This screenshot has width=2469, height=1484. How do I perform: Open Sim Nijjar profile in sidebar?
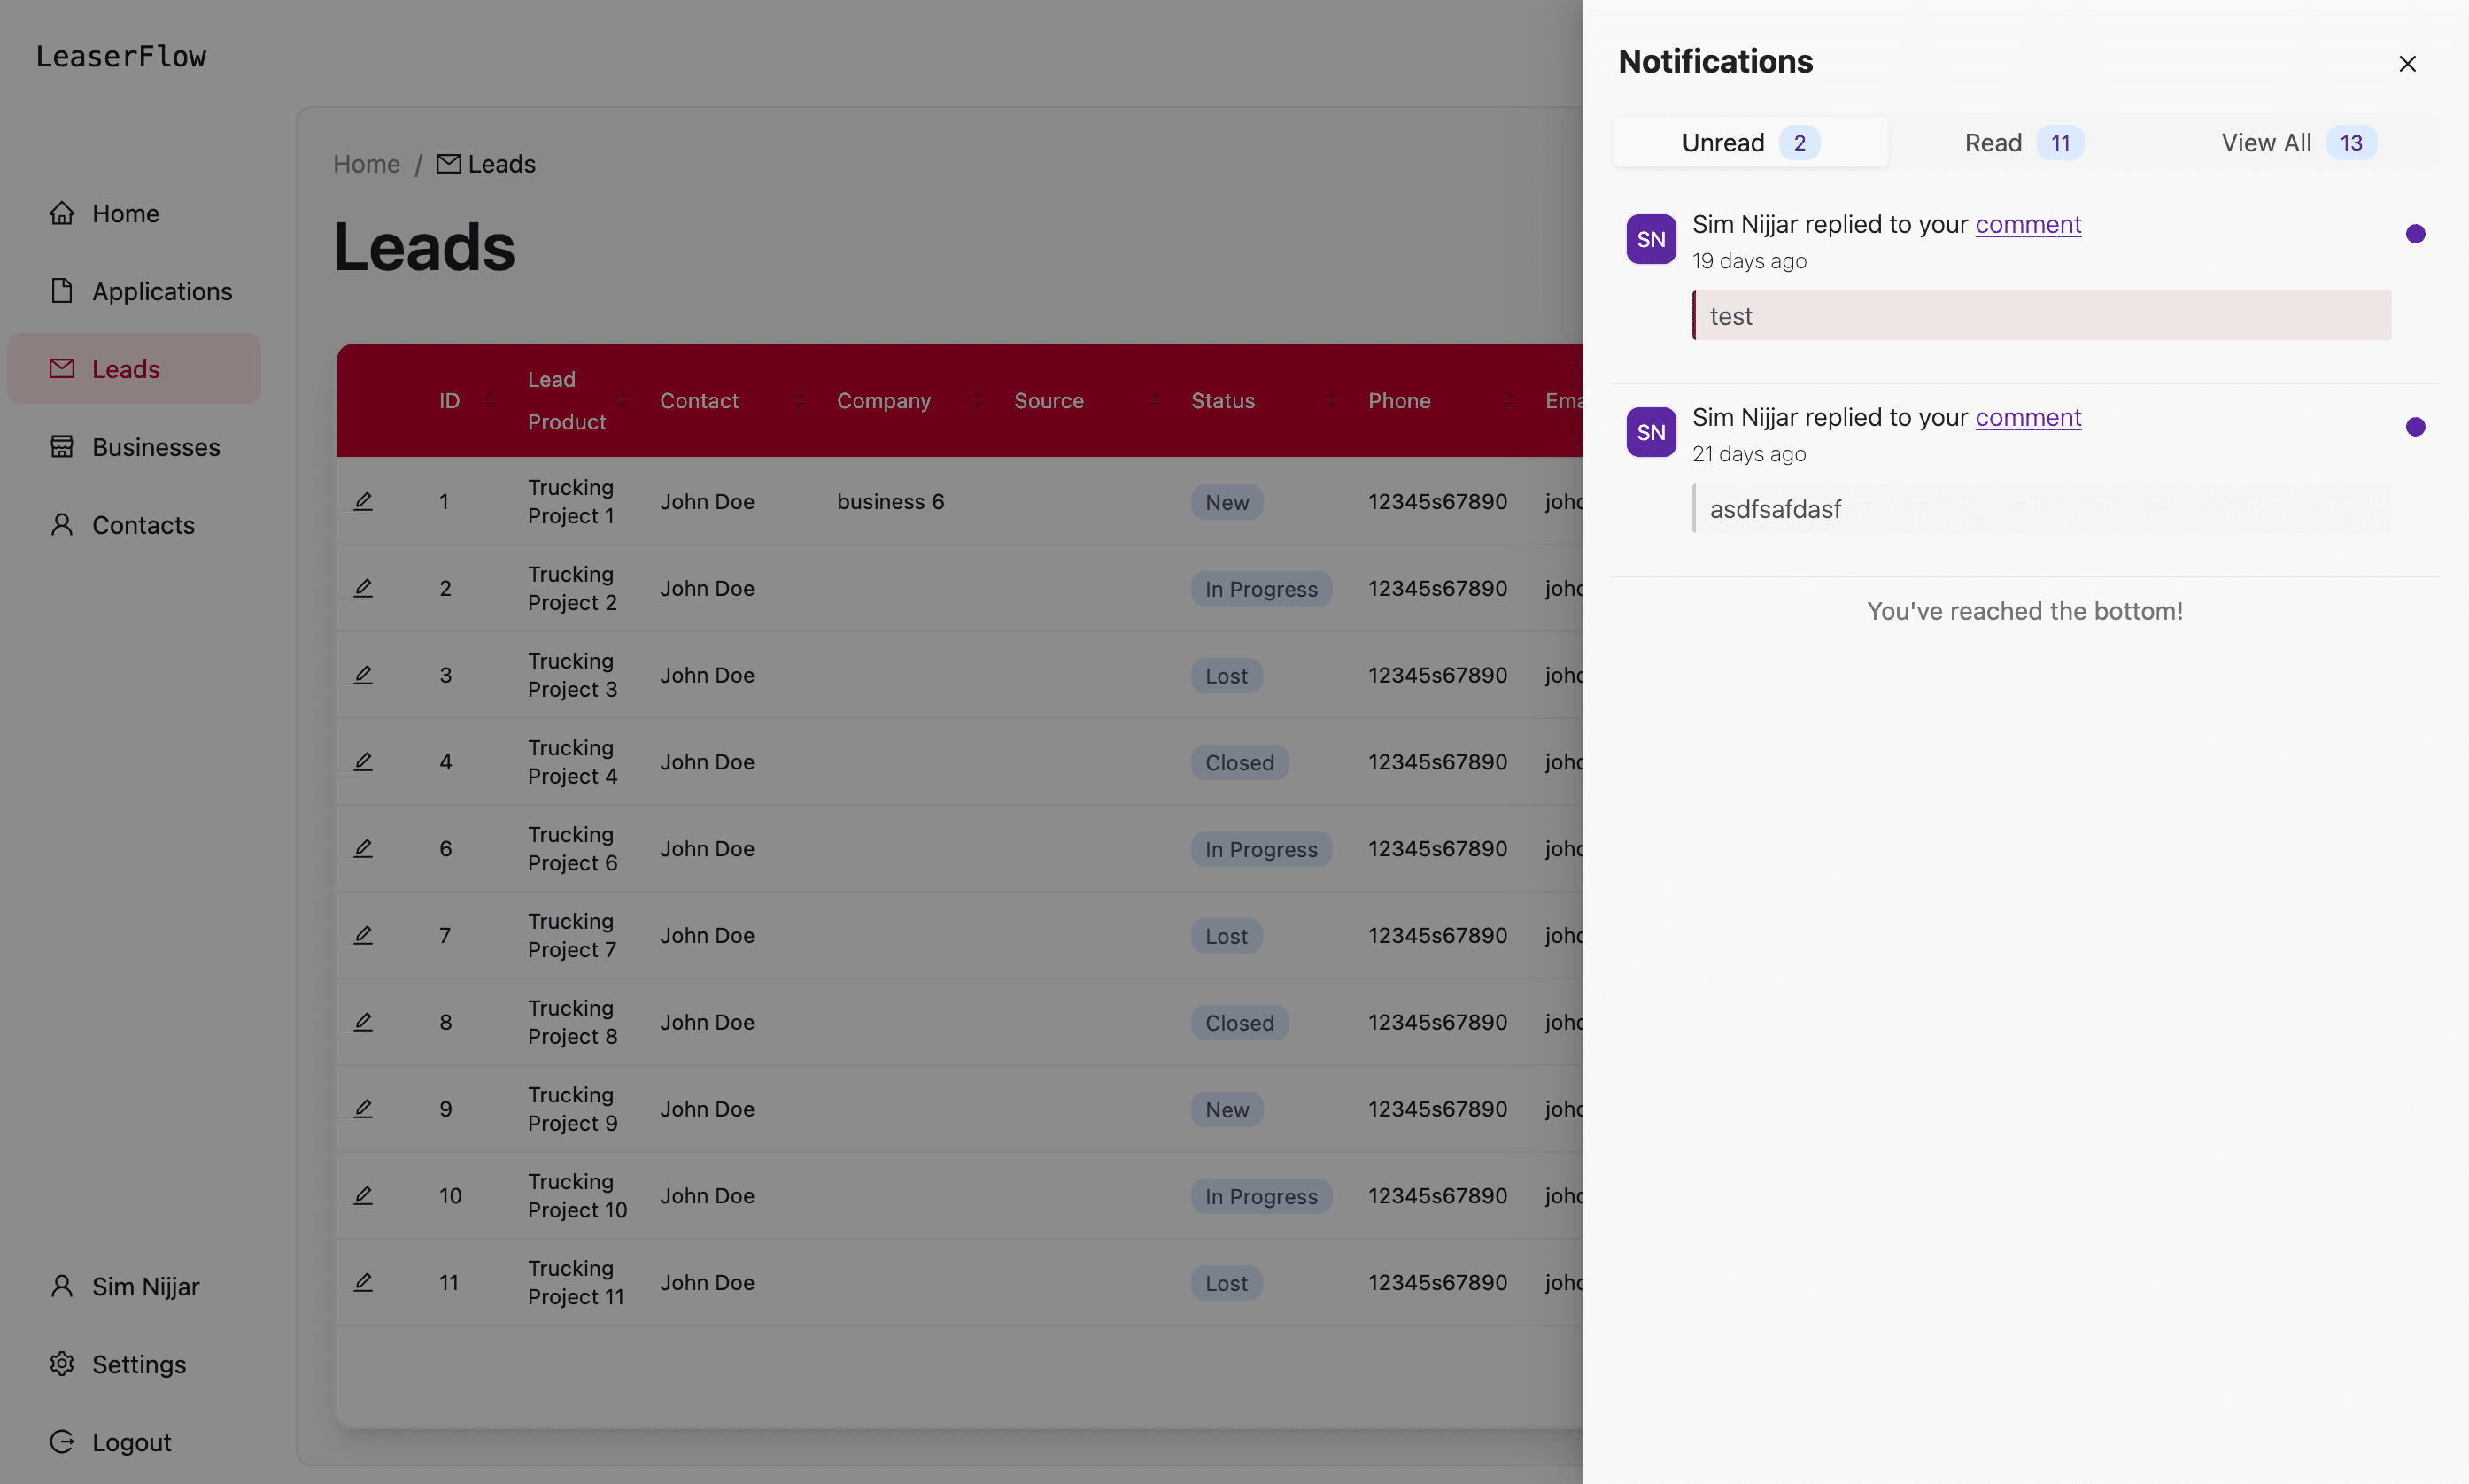pos(134,1286)
